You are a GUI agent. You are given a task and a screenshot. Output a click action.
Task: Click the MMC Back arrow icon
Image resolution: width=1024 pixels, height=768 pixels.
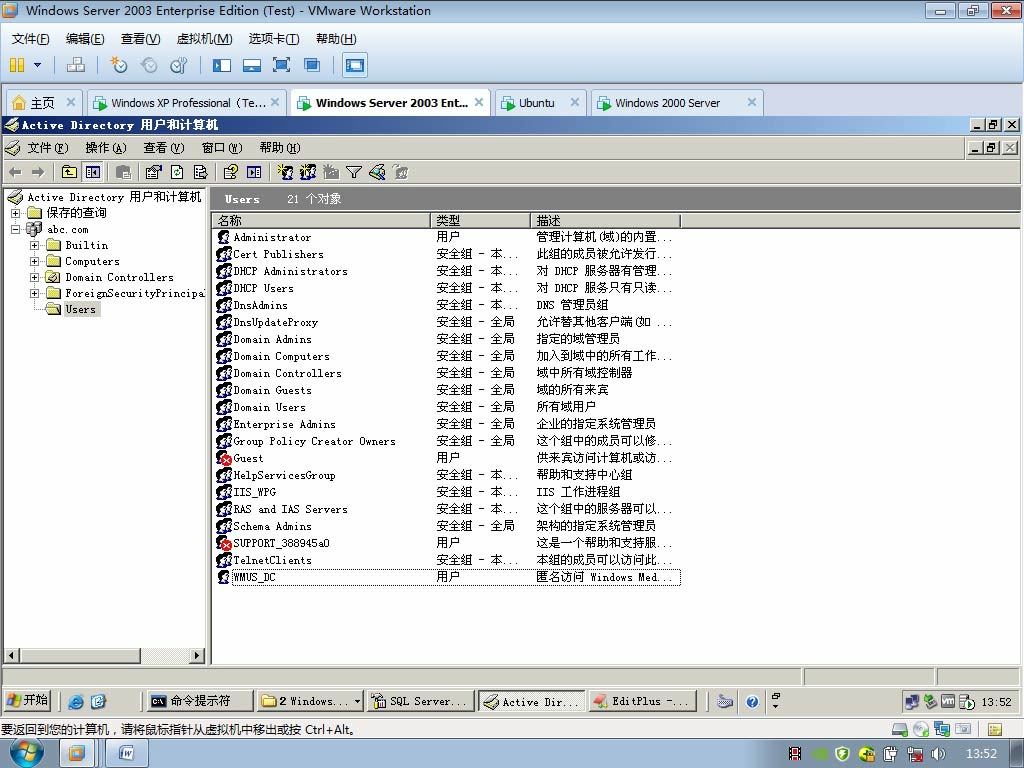pyautogui.click(x=16, y=172)
